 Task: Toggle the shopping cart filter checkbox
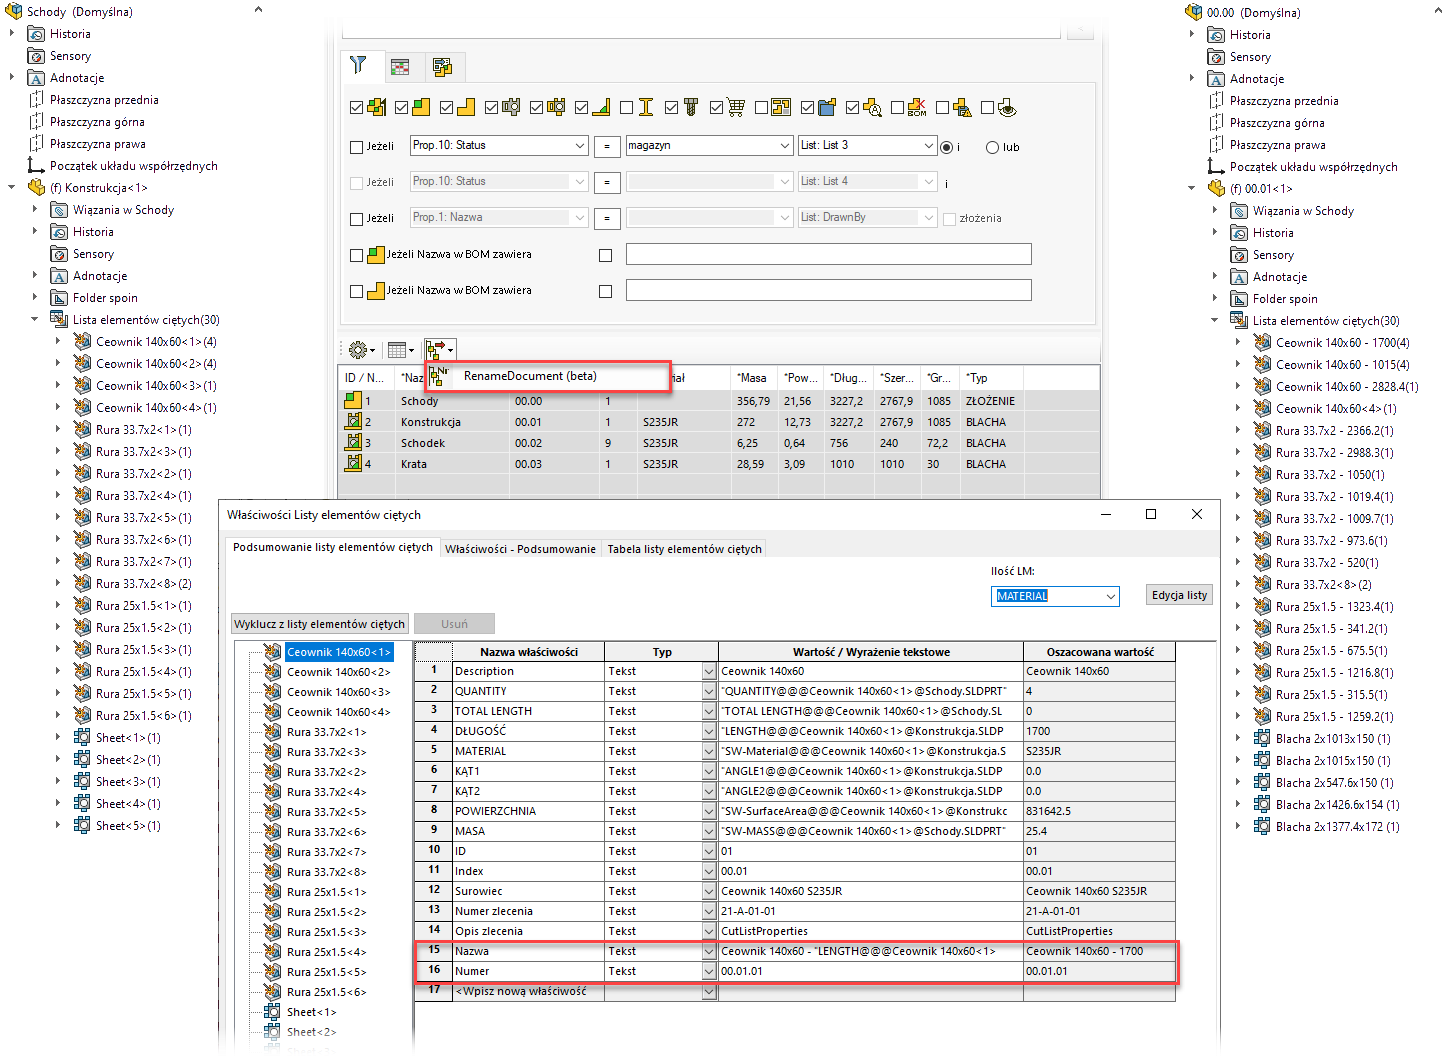716,107
